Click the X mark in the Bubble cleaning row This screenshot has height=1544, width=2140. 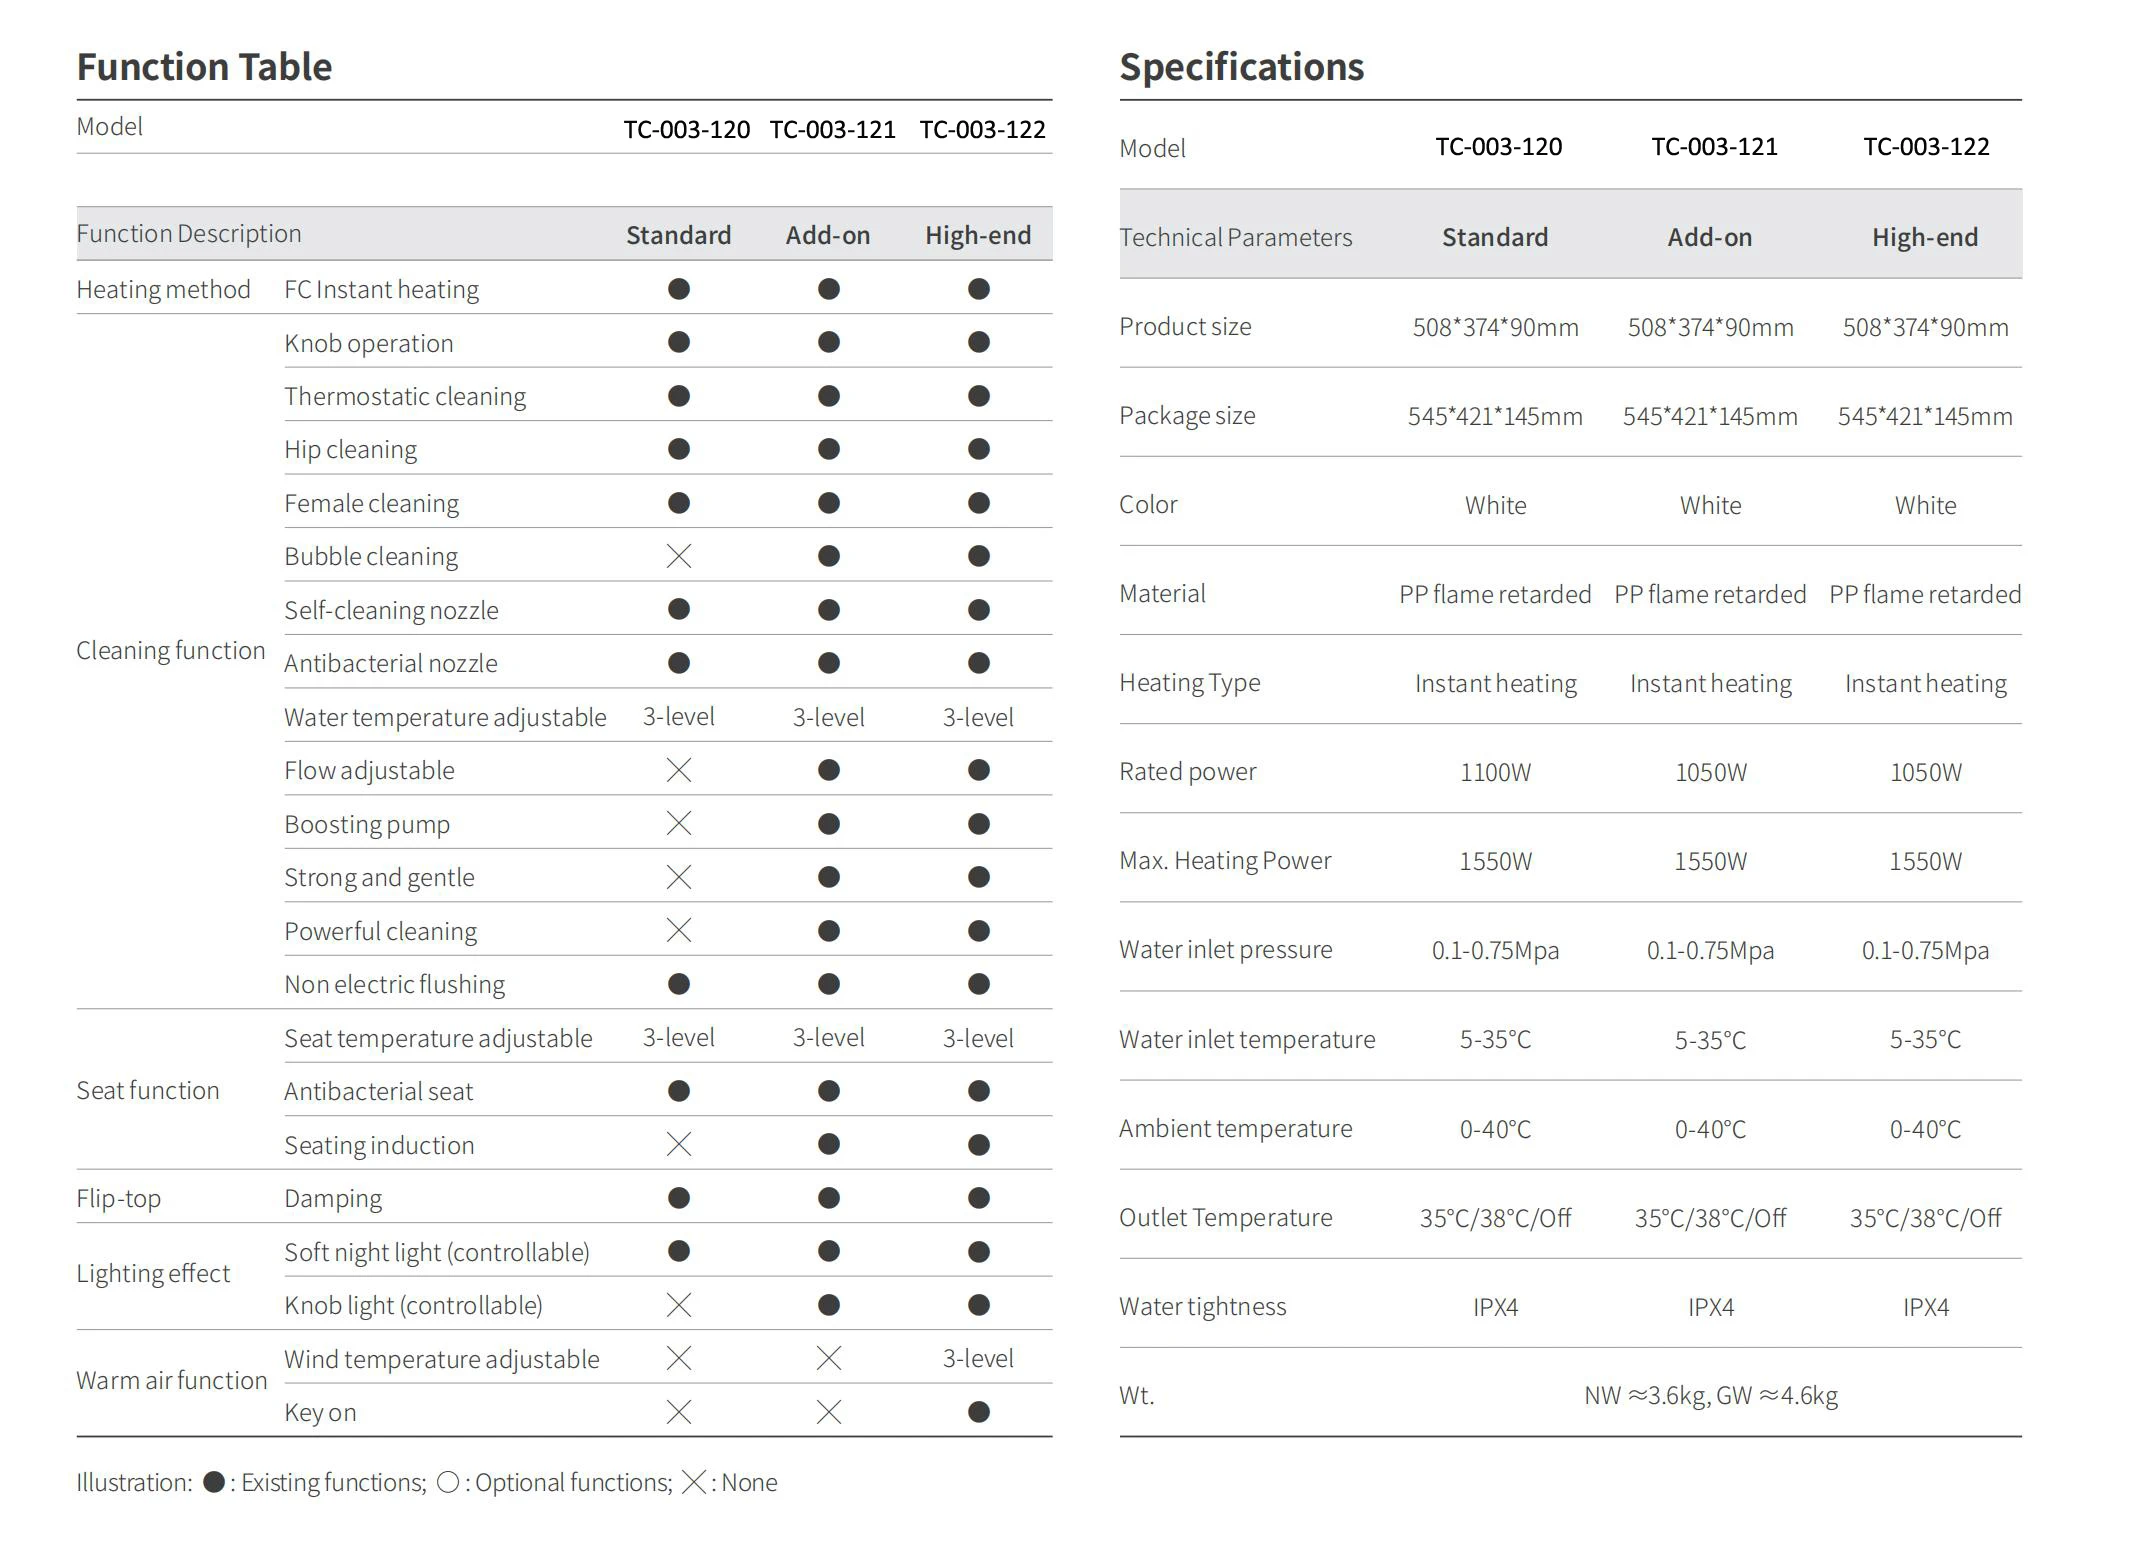(678, 556)
